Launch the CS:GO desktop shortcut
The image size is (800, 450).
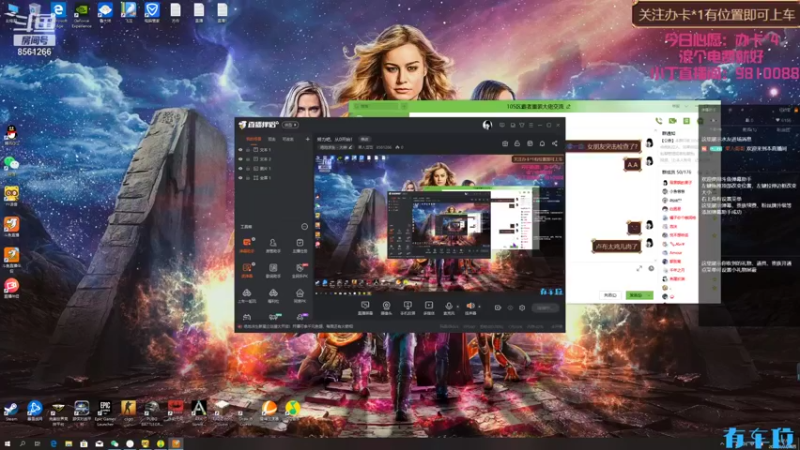[x=129, y=410]
